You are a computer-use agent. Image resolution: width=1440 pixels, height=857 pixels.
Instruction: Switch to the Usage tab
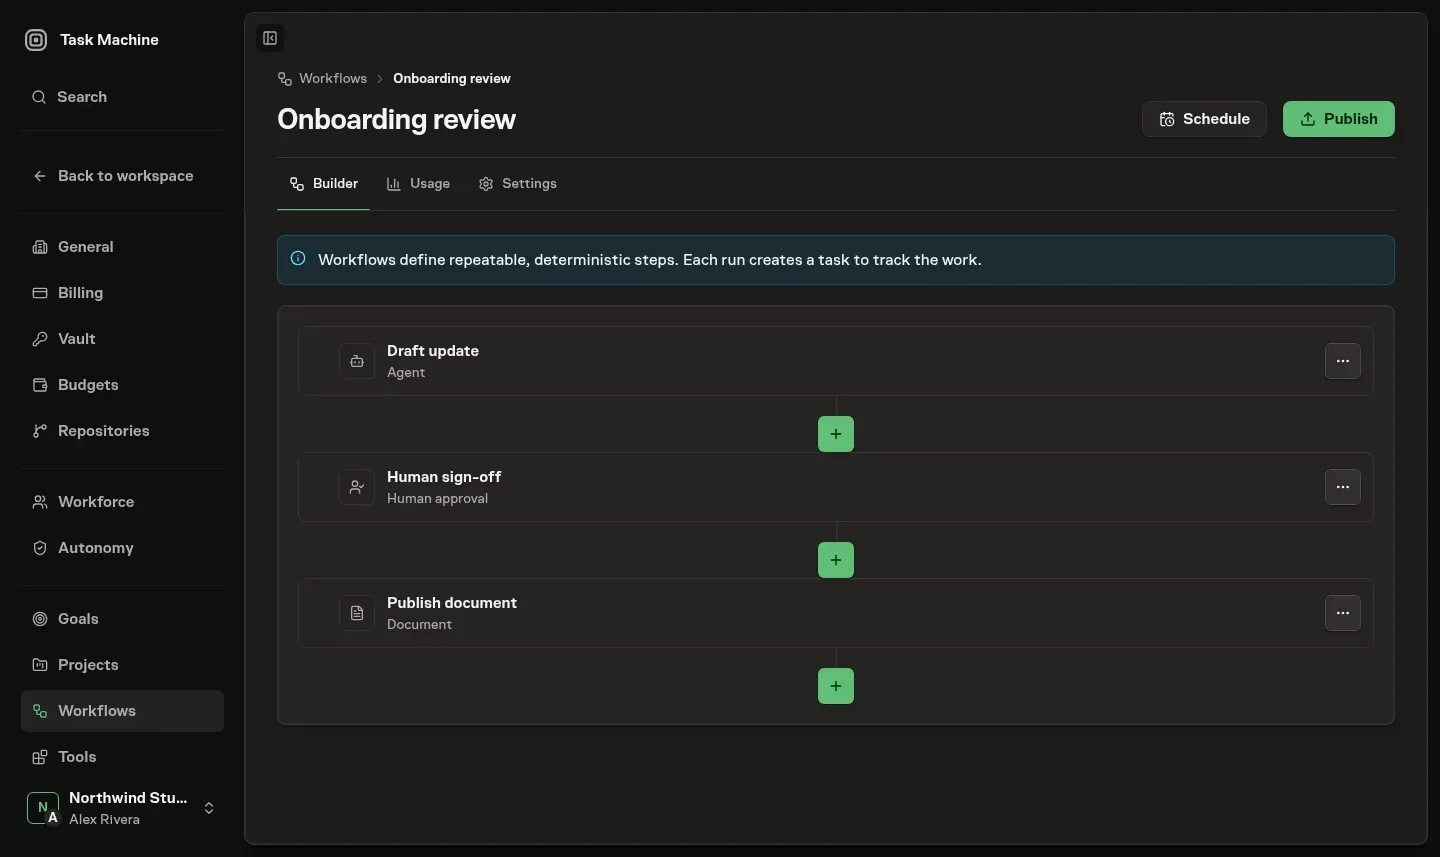click(x=418, y=184)
